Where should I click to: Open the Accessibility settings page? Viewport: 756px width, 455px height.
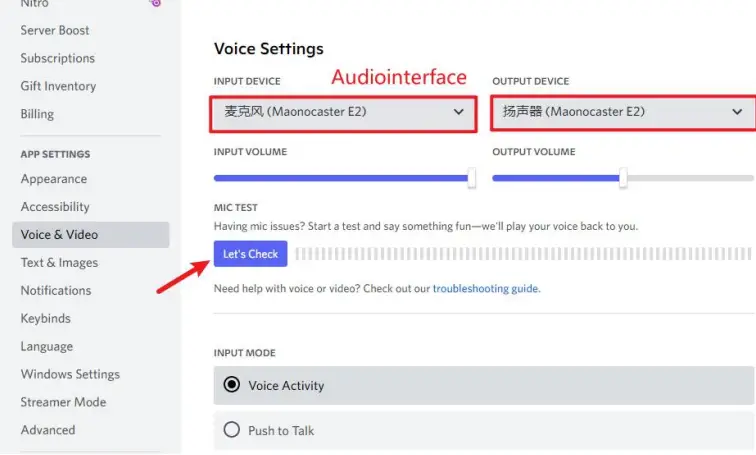tap(55, 207)
